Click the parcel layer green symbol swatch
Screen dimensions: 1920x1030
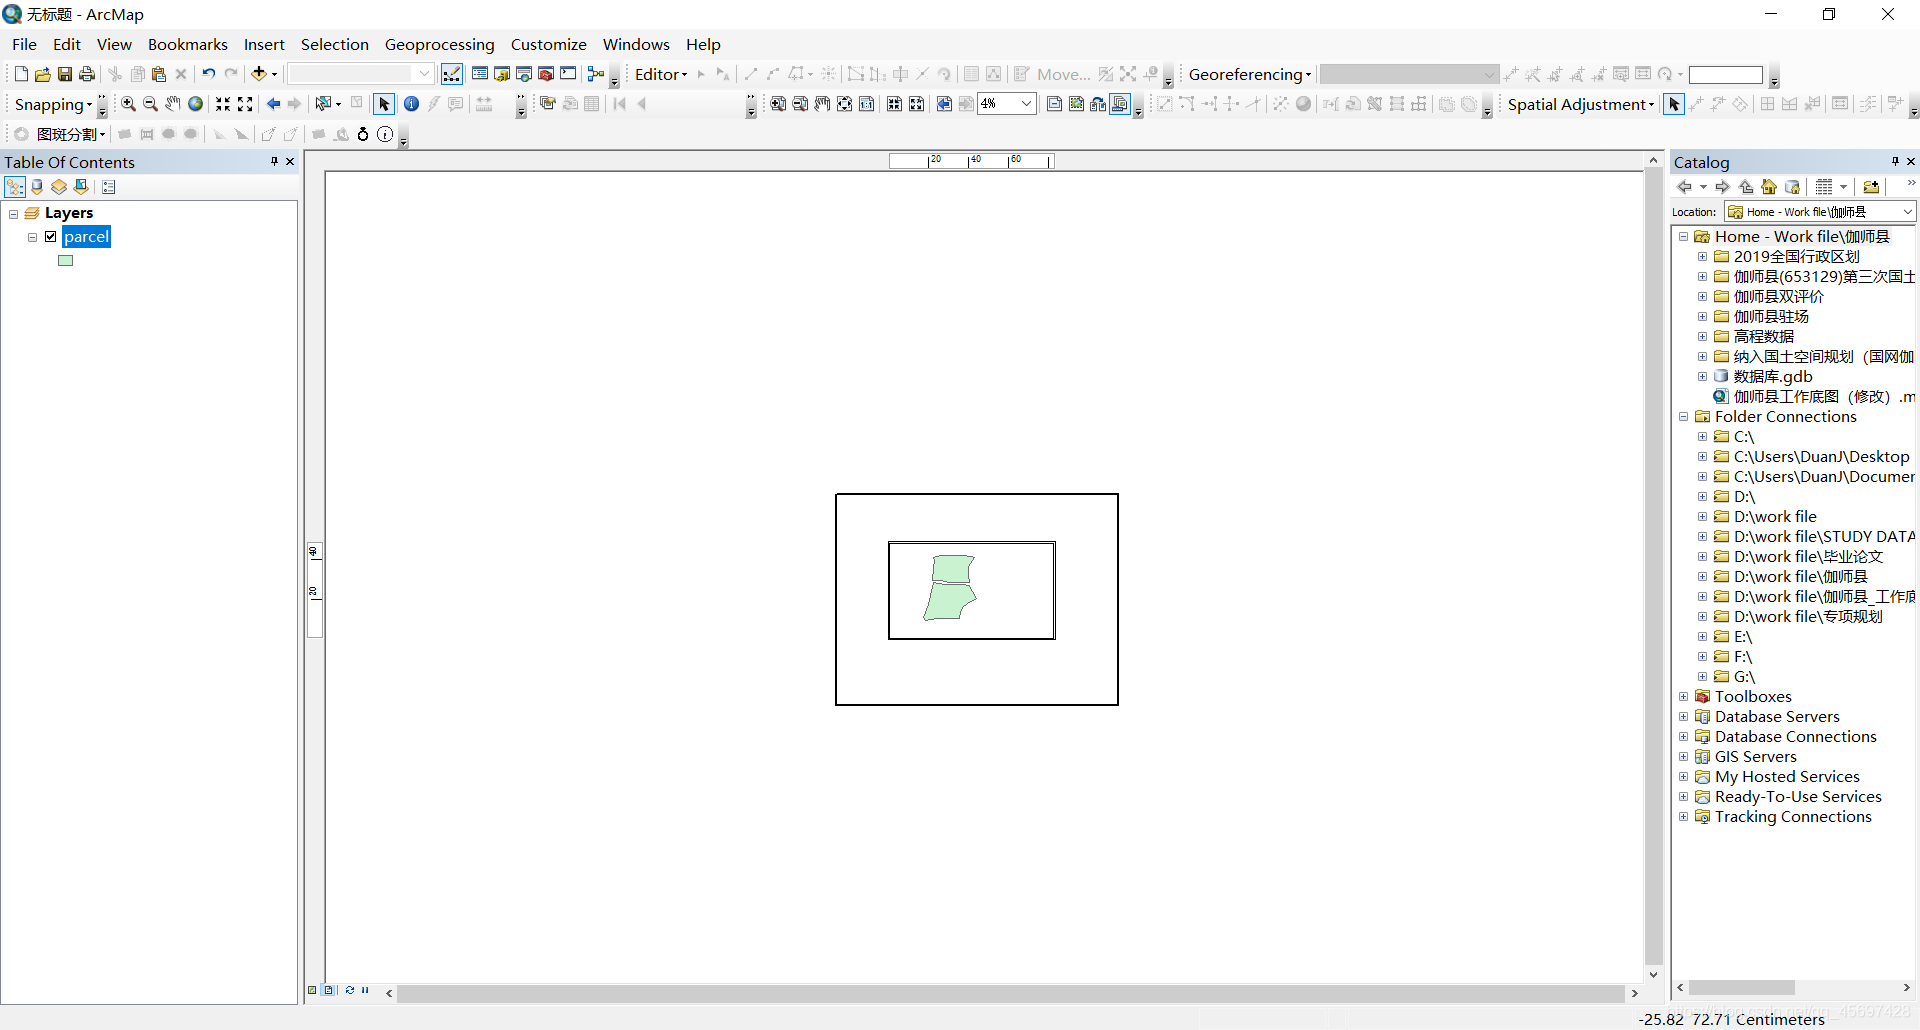click(x=66, y=261)
